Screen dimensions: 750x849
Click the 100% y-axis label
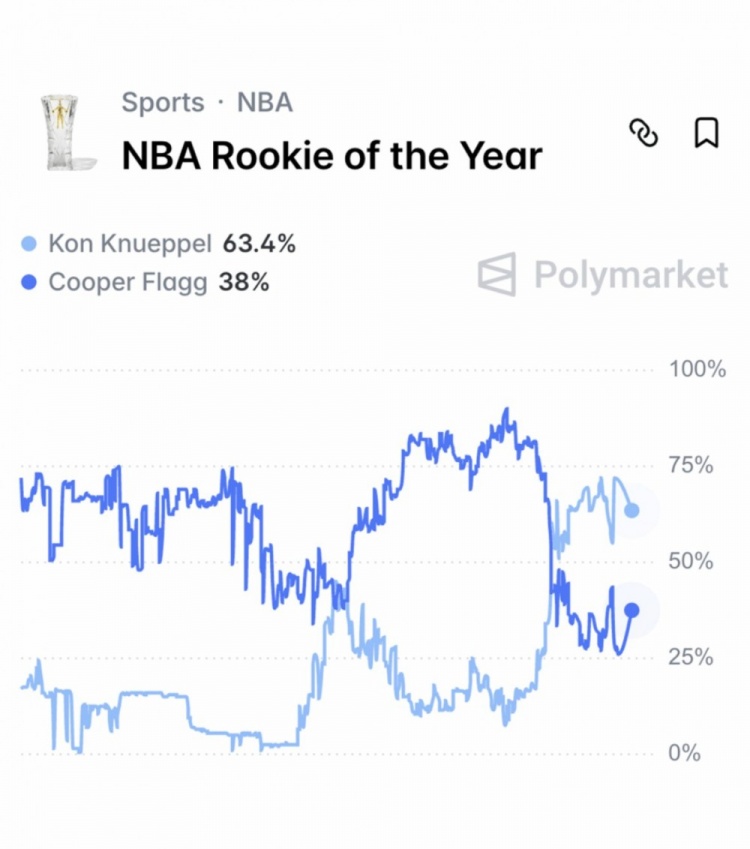(x=697, y=370)
